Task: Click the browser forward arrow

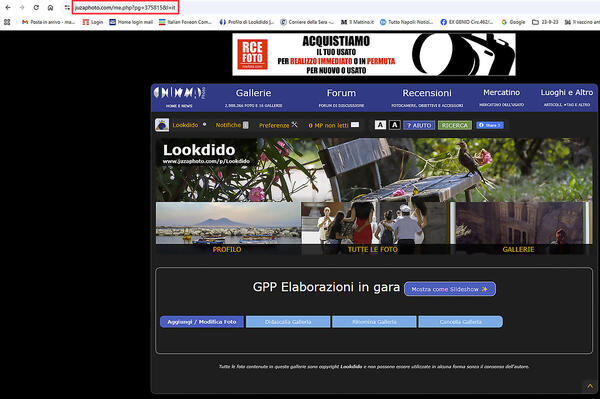Action: (22, 8)
